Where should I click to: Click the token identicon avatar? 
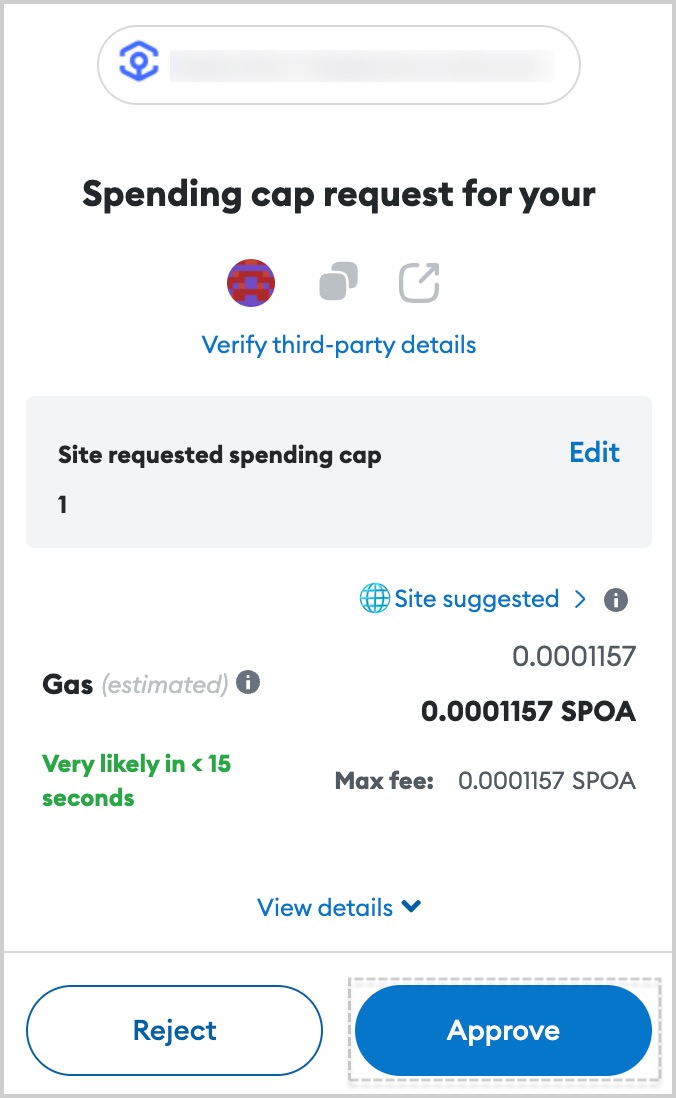pyautogui.click(x=251, y=283)
